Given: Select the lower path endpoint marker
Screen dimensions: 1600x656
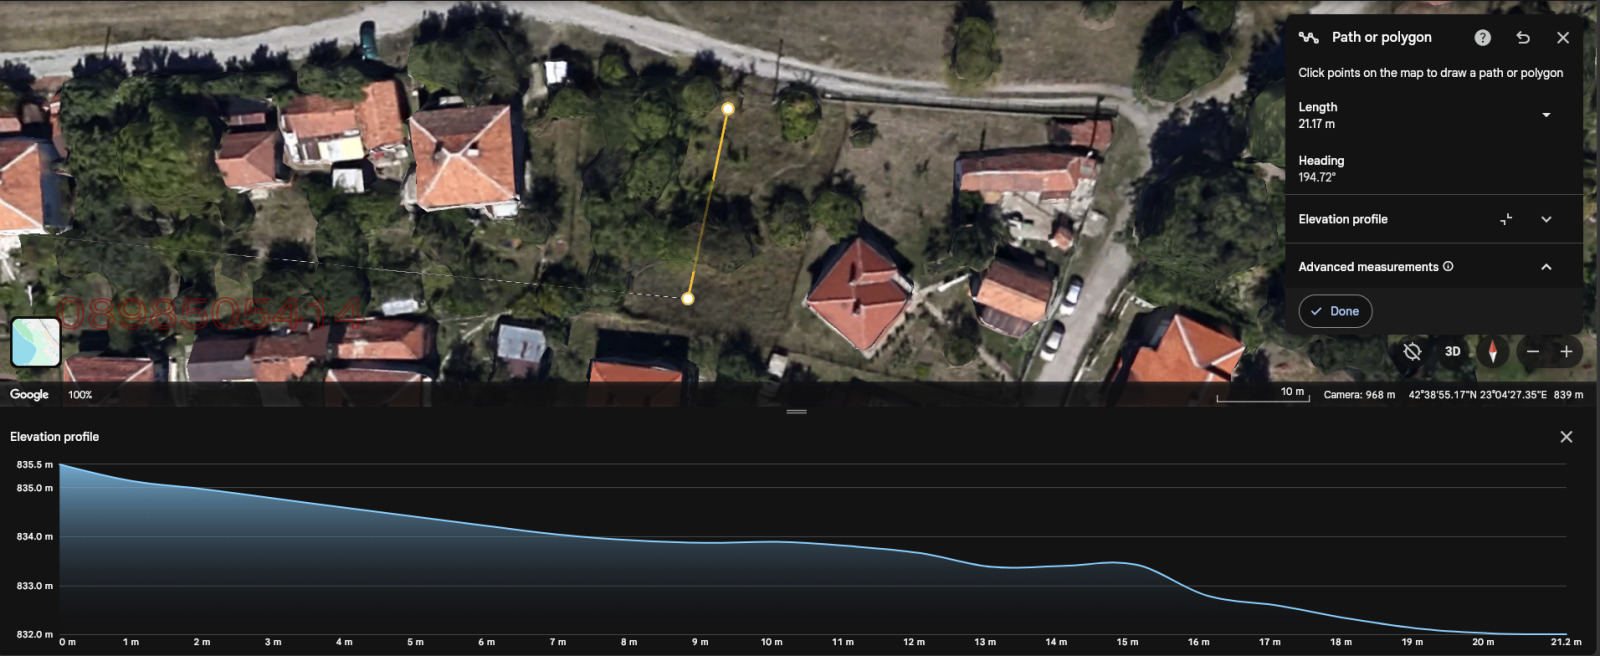Looking at the screenshot, I should (688, 298).
